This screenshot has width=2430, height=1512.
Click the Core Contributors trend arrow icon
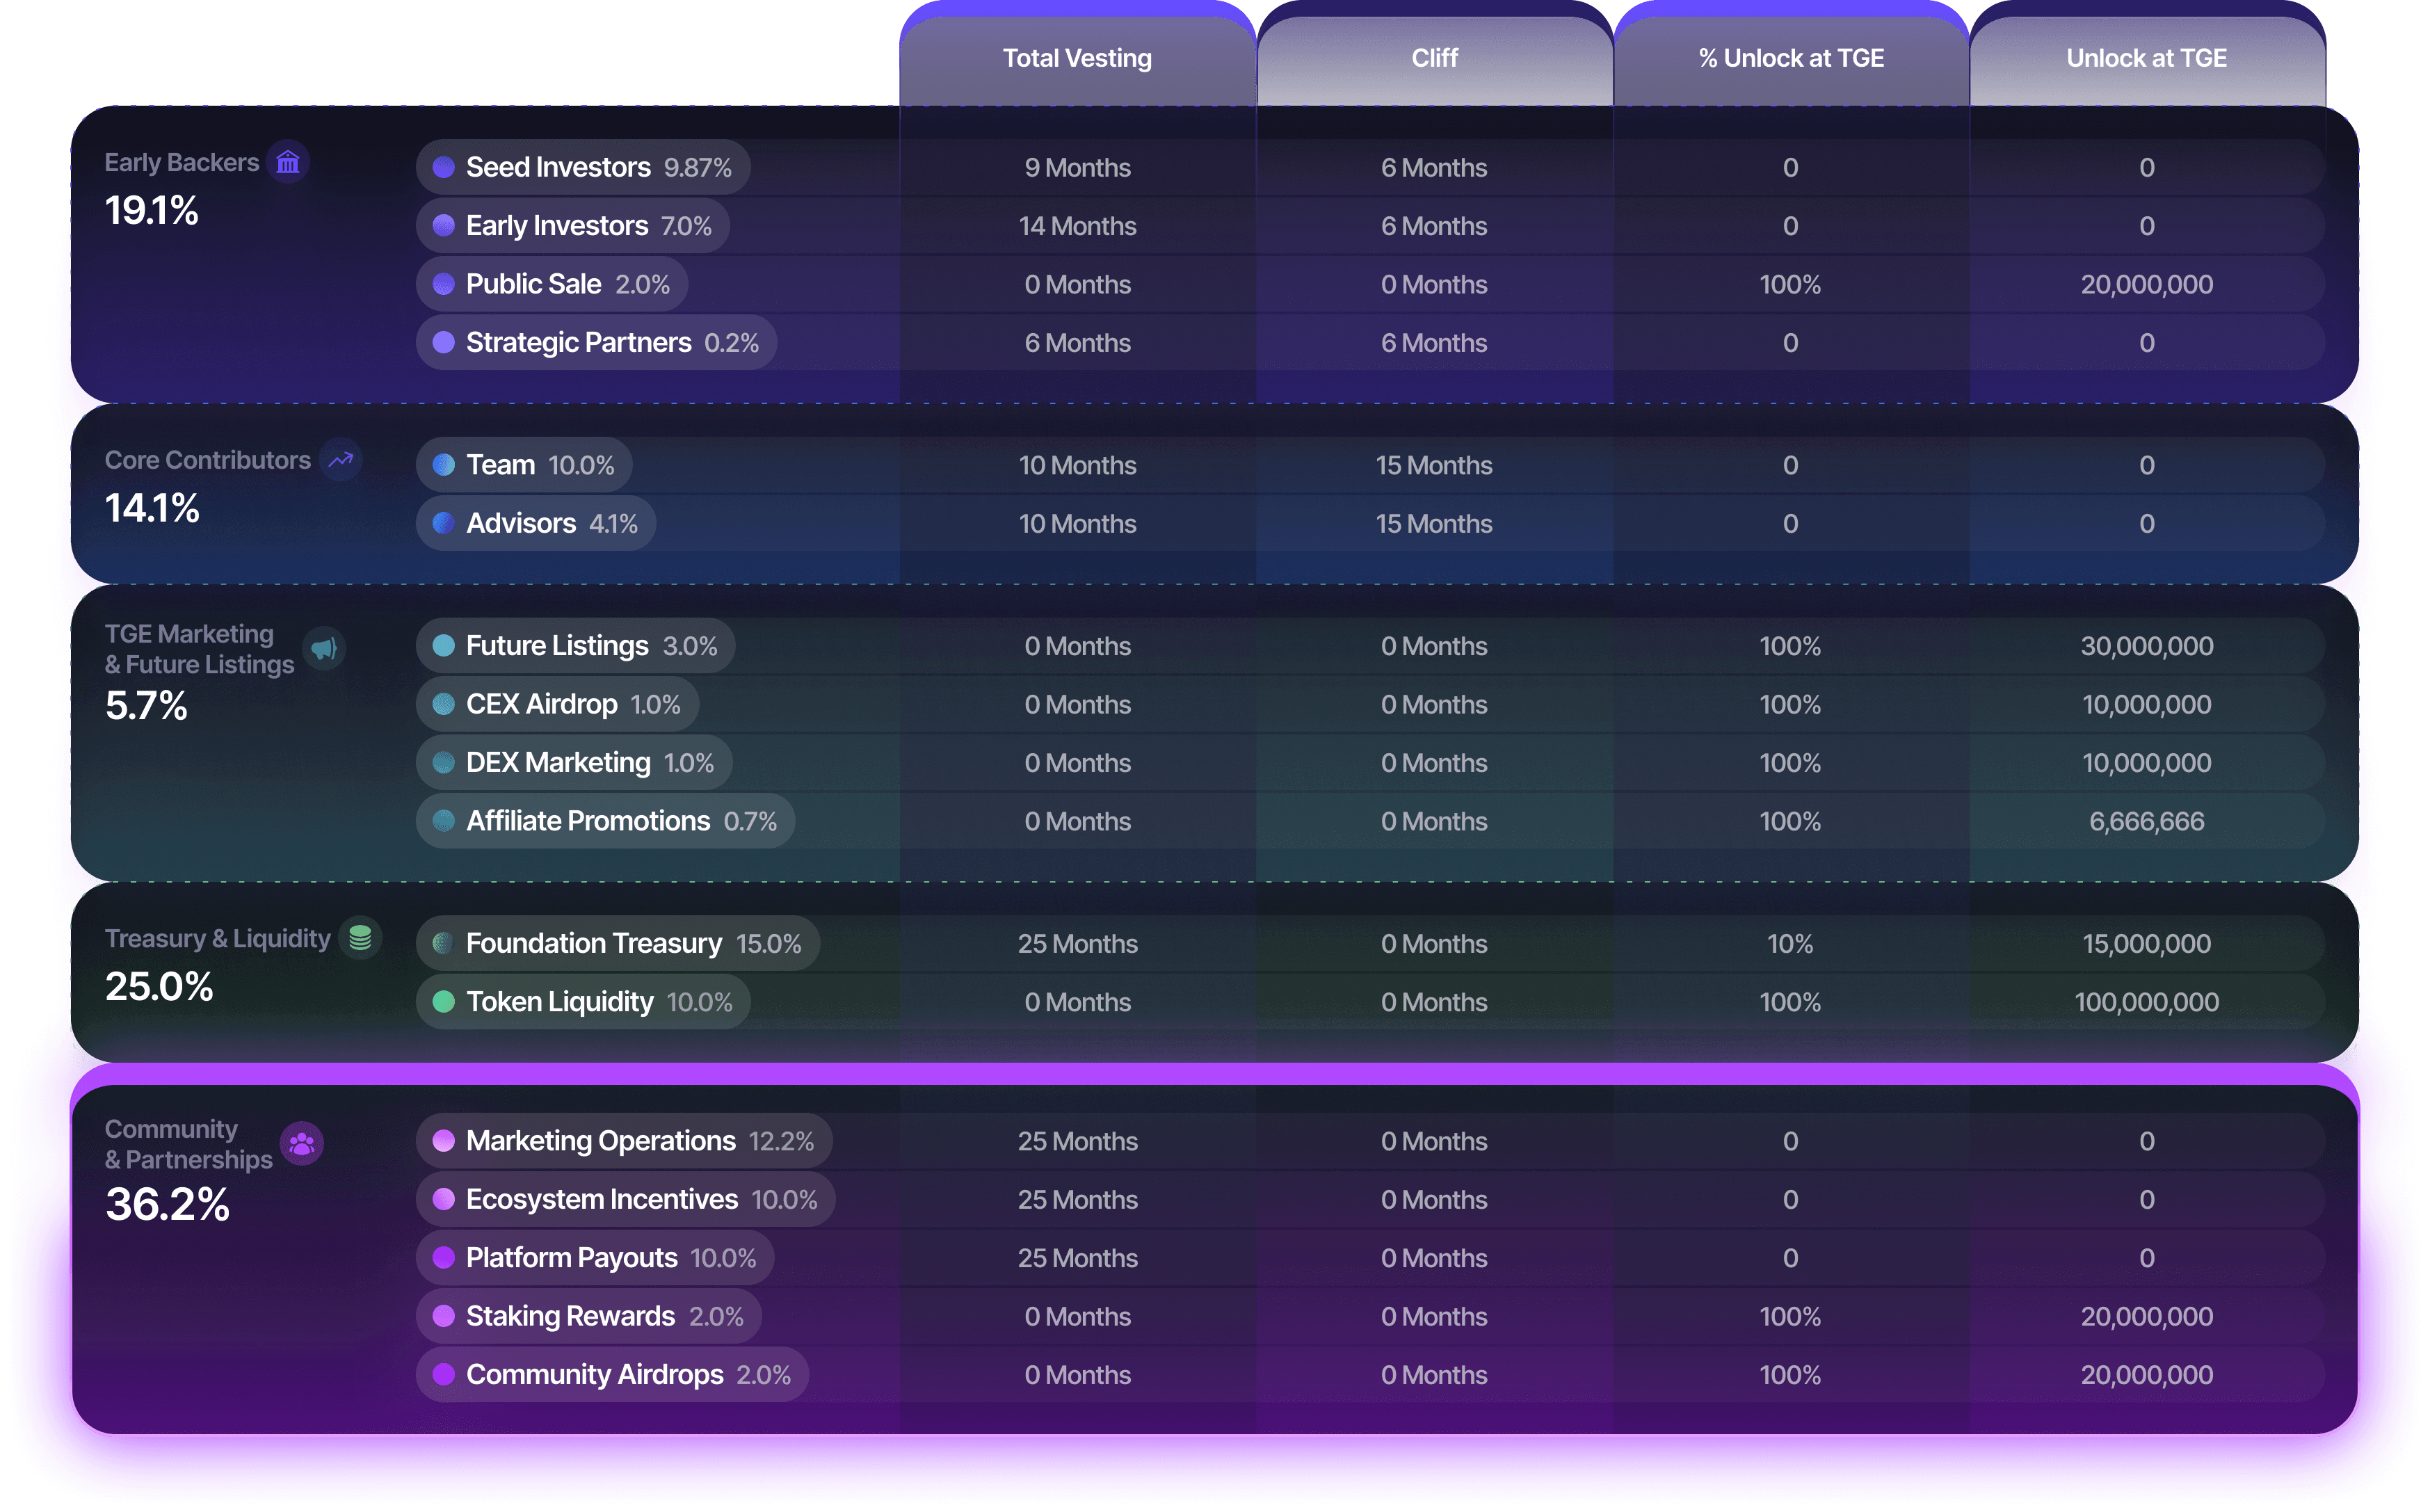341,460
